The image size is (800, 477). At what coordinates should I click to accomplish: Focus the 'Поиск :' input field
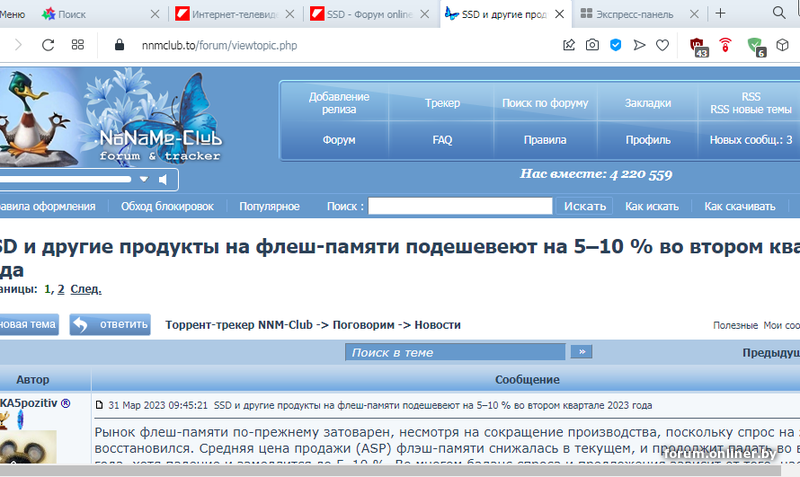pos(460,206)
